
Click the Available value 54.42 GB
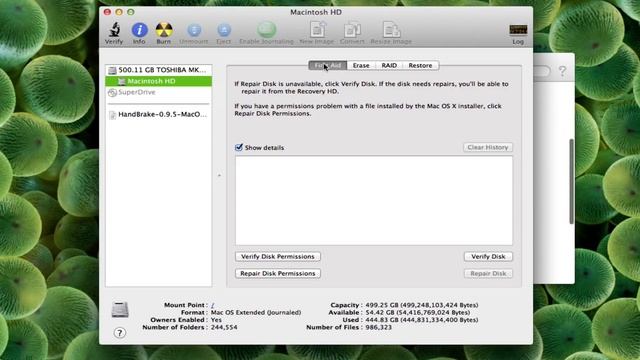(418, 312)
